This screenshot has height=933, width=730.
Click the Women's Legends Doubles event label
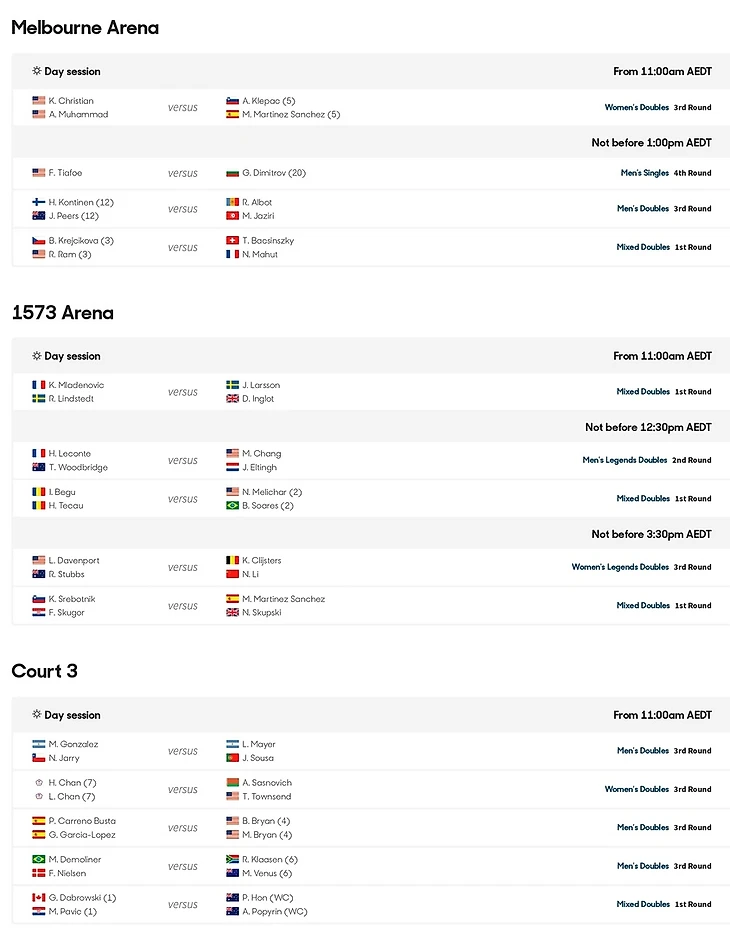(x=620, y=567)
